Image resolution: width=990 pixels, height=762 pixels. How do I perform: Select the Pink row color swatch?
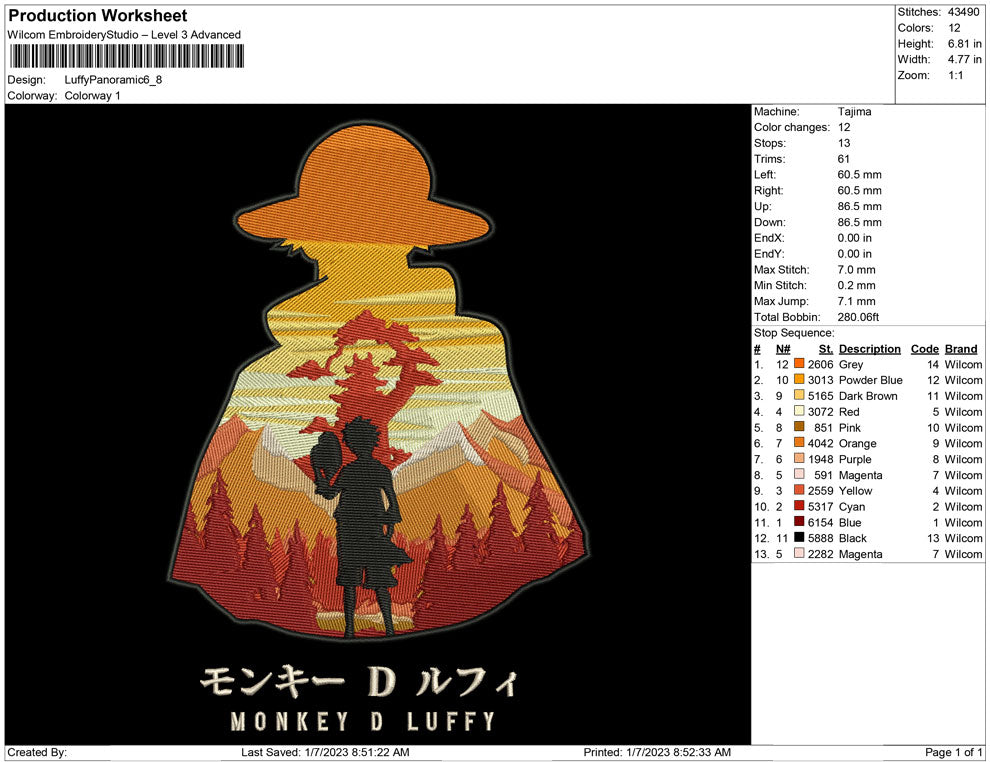point(799,427)
